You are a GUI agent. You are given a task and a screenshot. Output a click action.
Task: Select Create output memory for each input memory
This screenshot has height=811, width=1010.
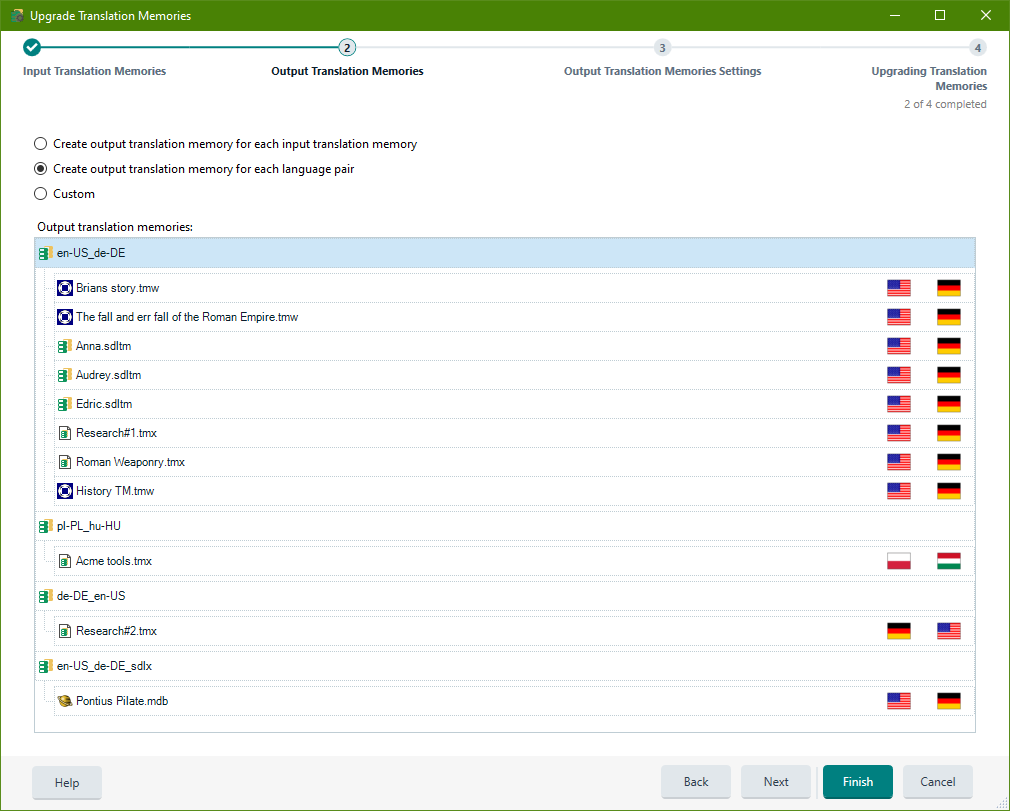40,143
